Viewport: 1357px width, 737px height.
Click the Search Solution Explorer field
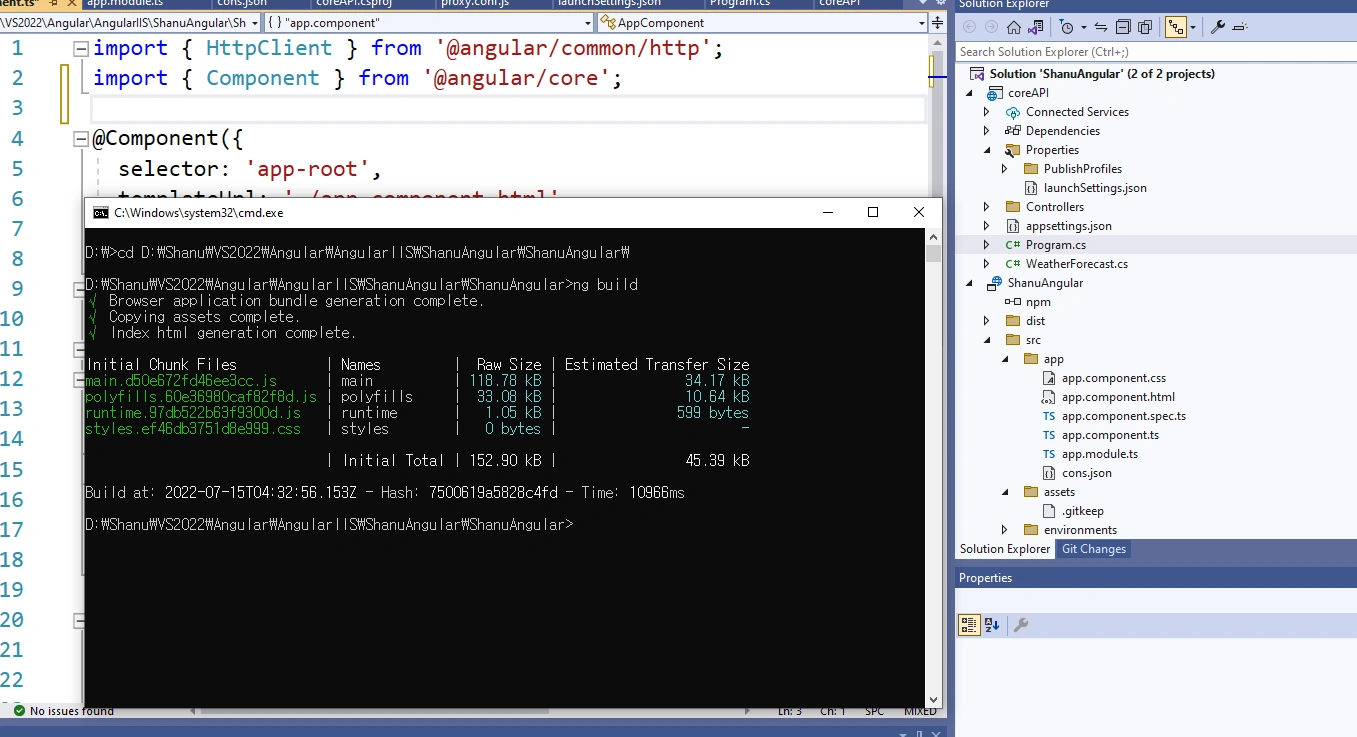[x=1155, y=52]
